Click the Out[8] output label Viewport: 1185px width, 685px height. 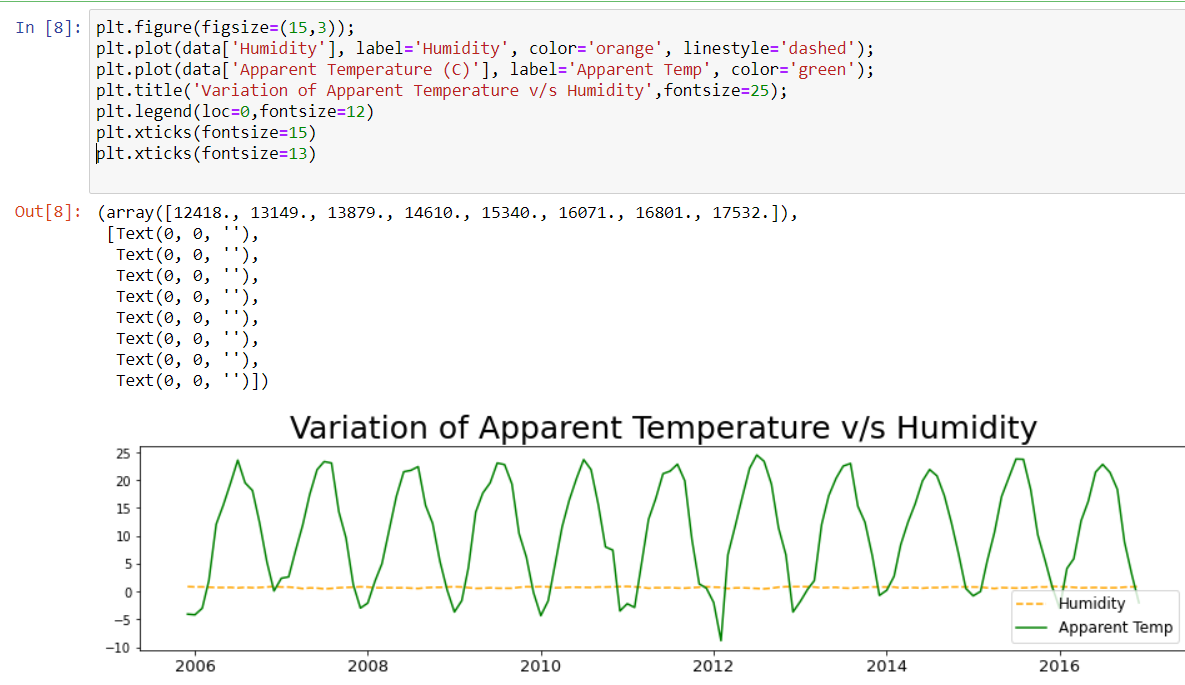click(42, 212)
